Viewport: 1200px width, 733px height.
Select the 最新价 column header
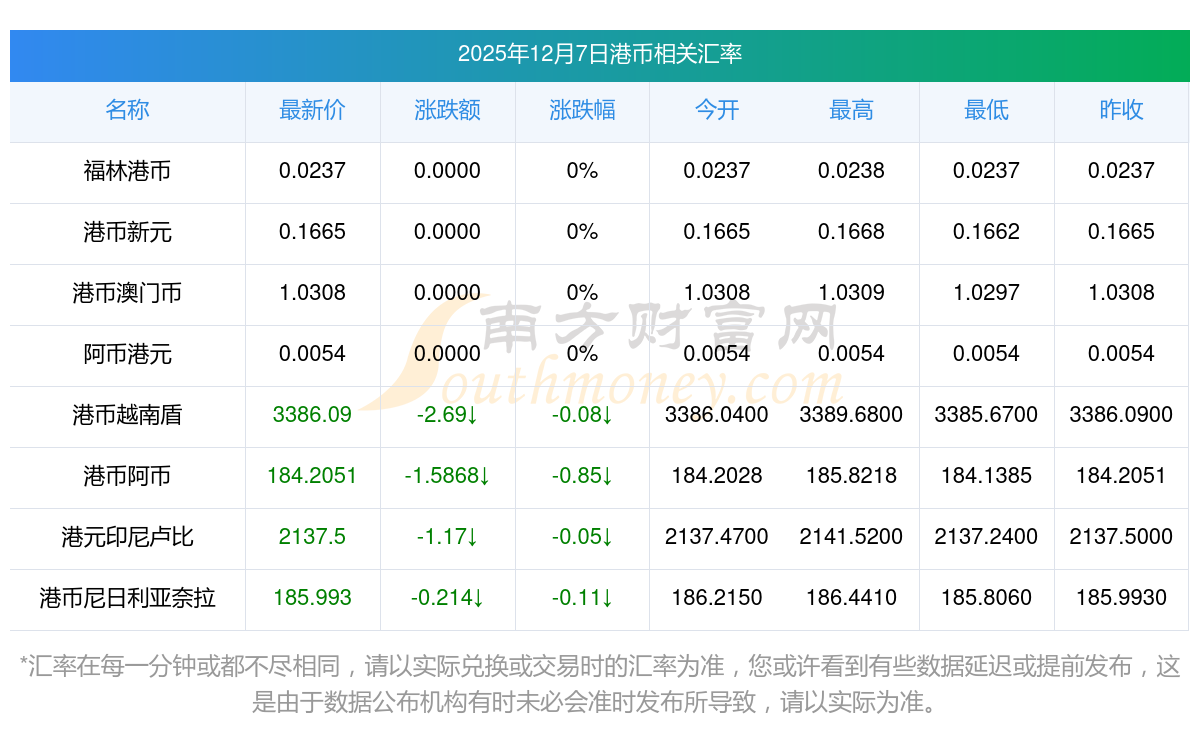[312, 110]
